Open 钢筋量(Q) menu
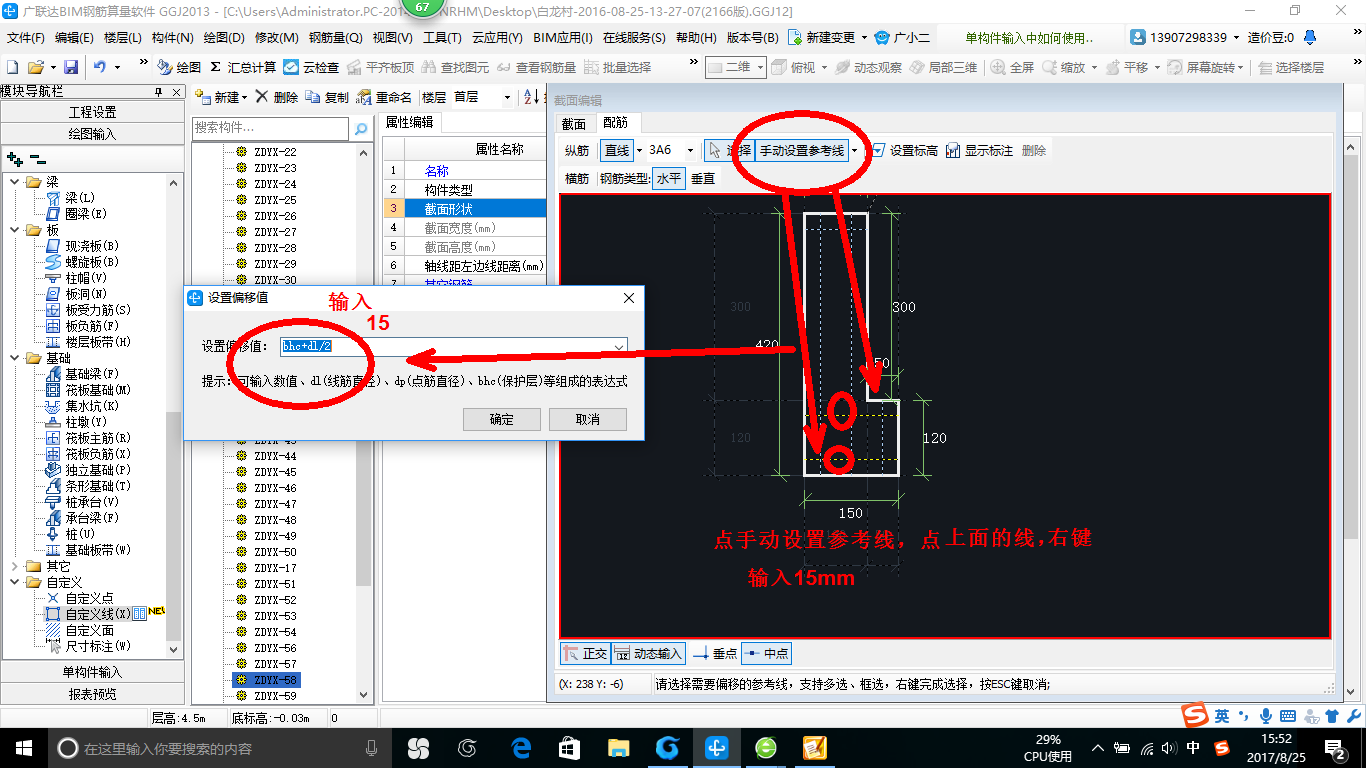The height and width of the screenshot is (768, 1366). 335,38
